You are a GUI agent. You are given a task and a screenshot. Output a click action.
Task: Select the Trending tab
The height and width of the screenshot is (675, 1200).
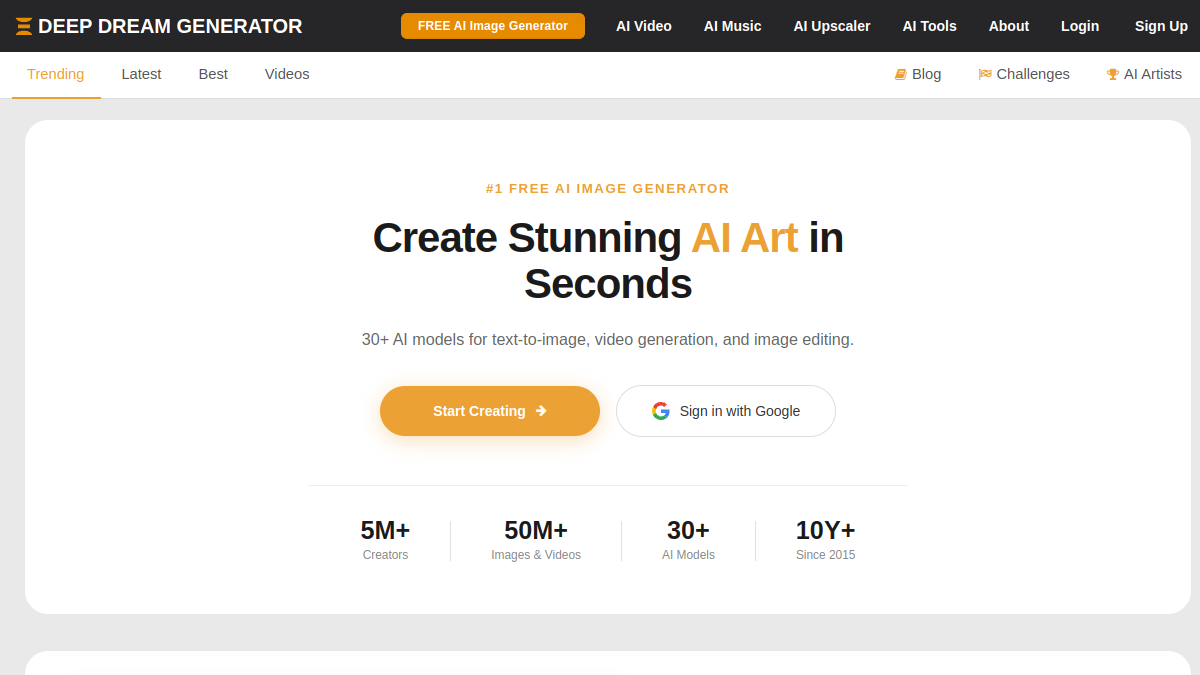tap(56, 74)
